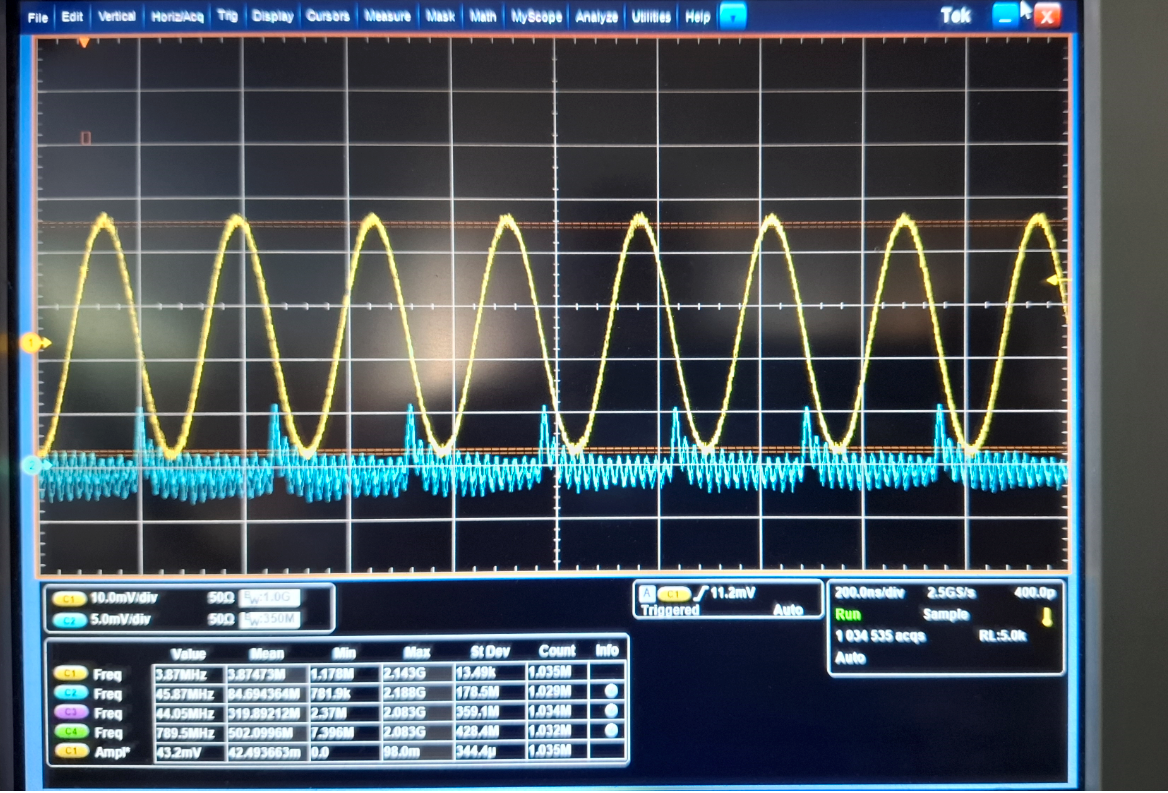1168x793 pixels.
Task: Expand the blue dropdown button beside Help
Action: click(x=733, y=16)
